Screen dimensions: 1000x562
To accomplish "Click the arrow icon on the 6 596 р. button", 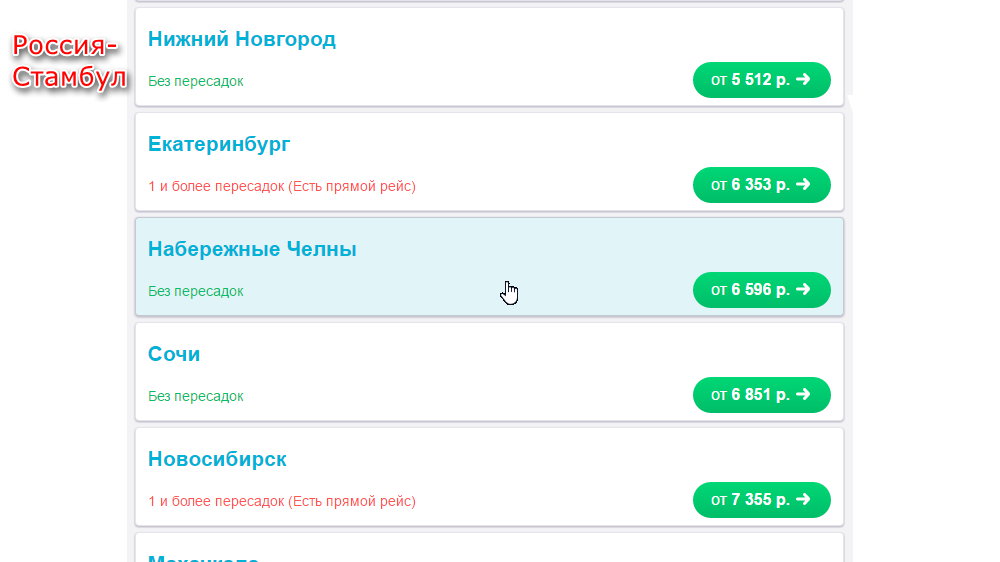I will pos(803,289).
